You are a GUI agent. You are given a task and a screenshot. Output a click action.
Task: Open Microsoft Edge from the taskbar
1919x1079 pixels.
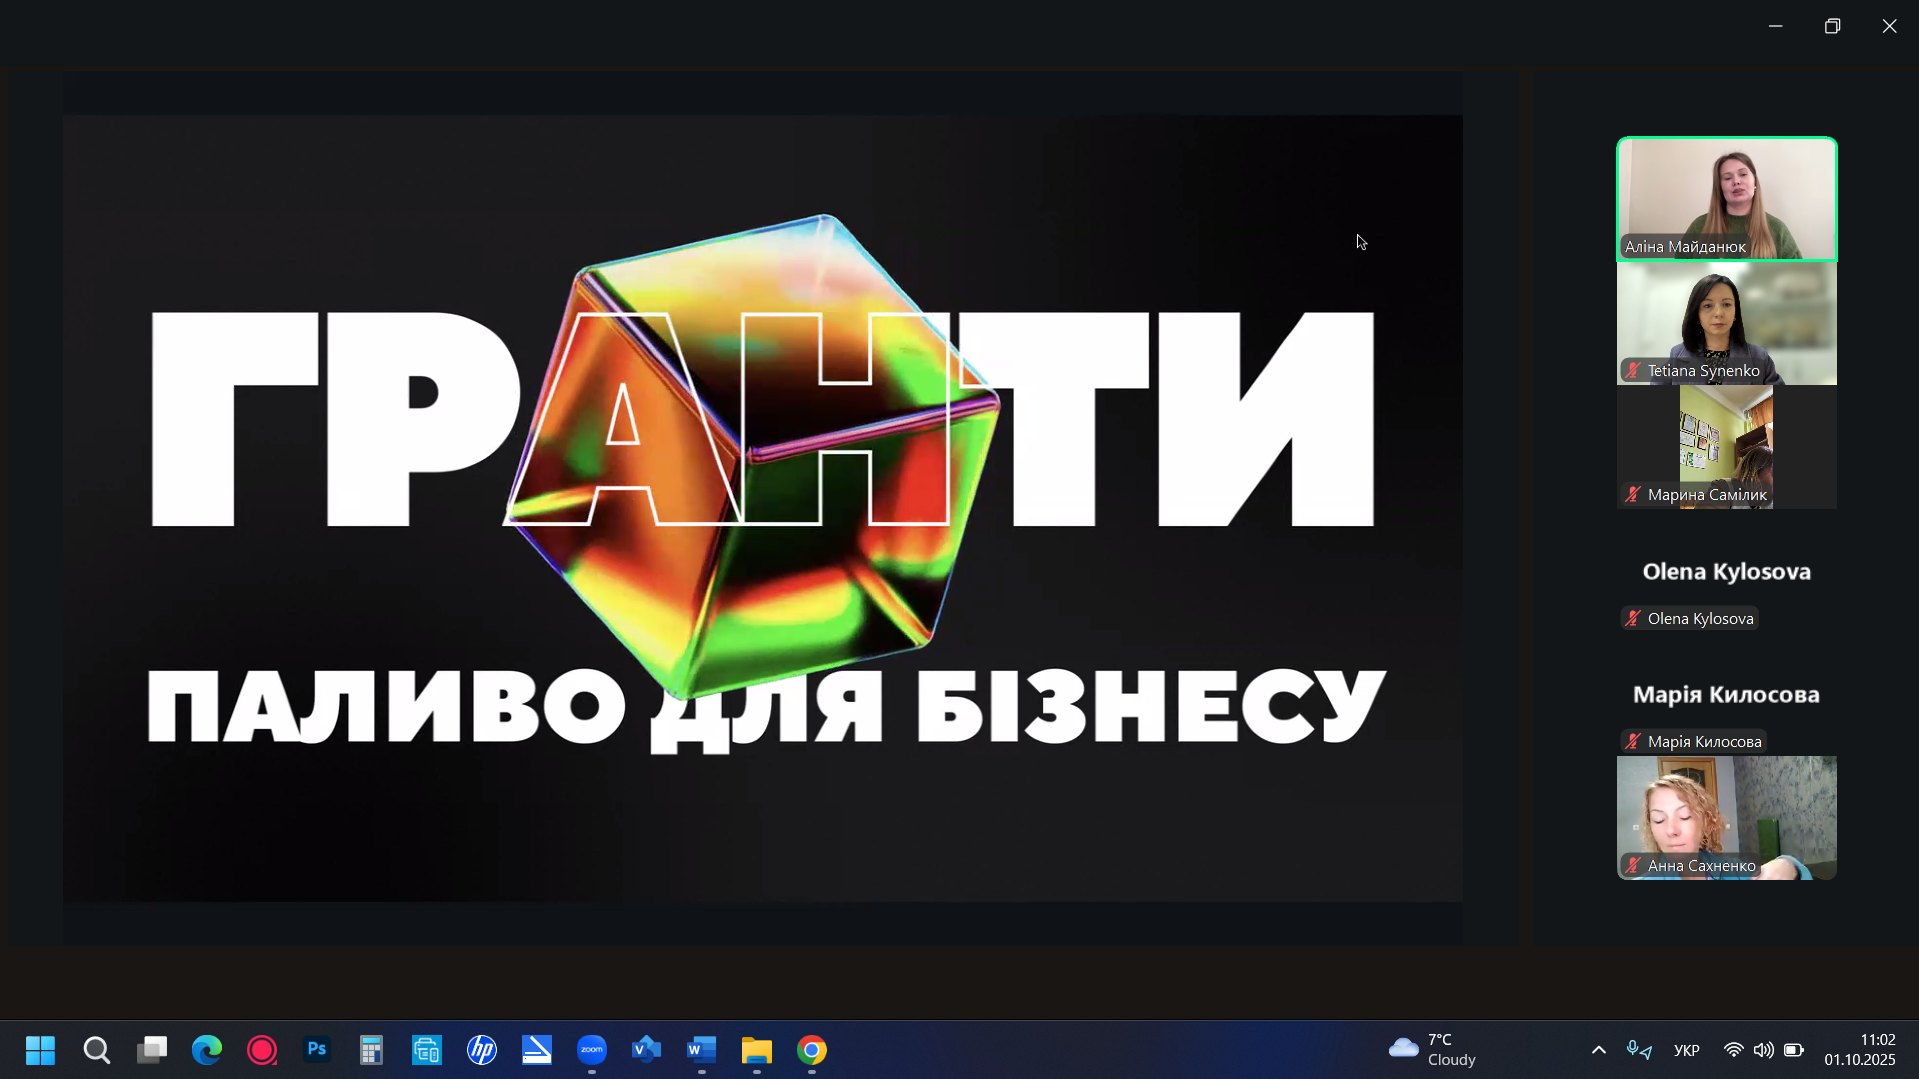coord(207,1050)
